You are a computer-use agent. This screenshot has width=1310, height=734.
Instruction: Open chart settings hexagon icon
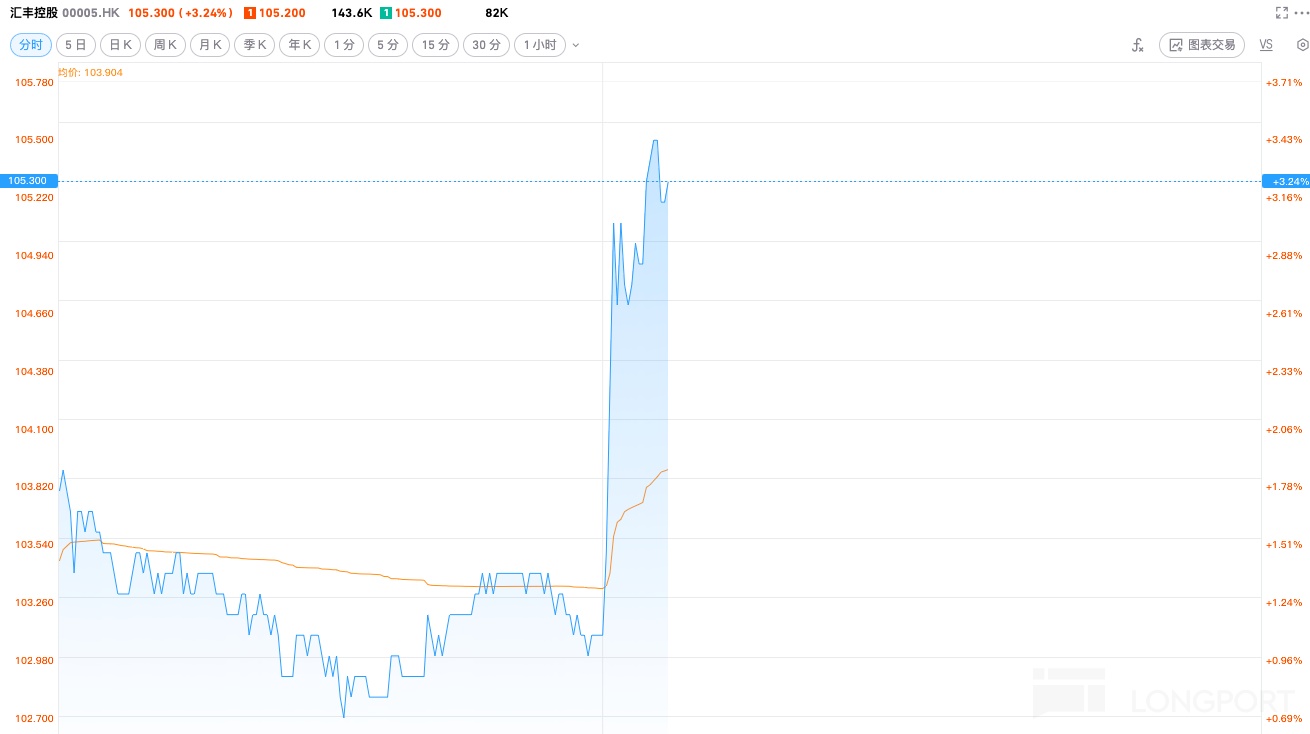pos(1302,45)
